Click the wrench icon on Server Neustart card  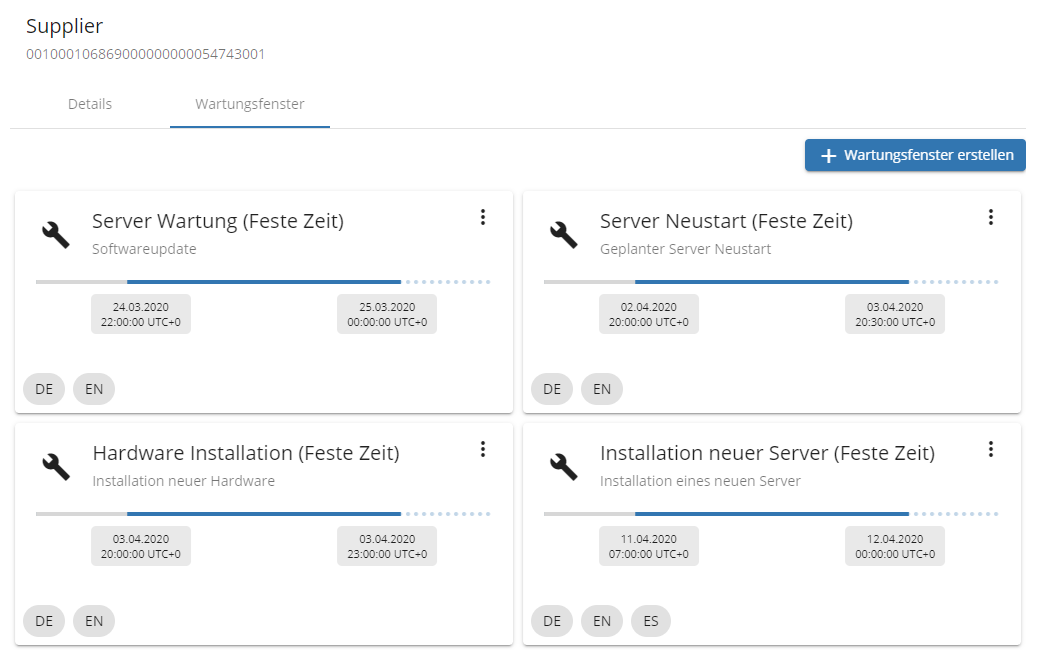point(563,234)
